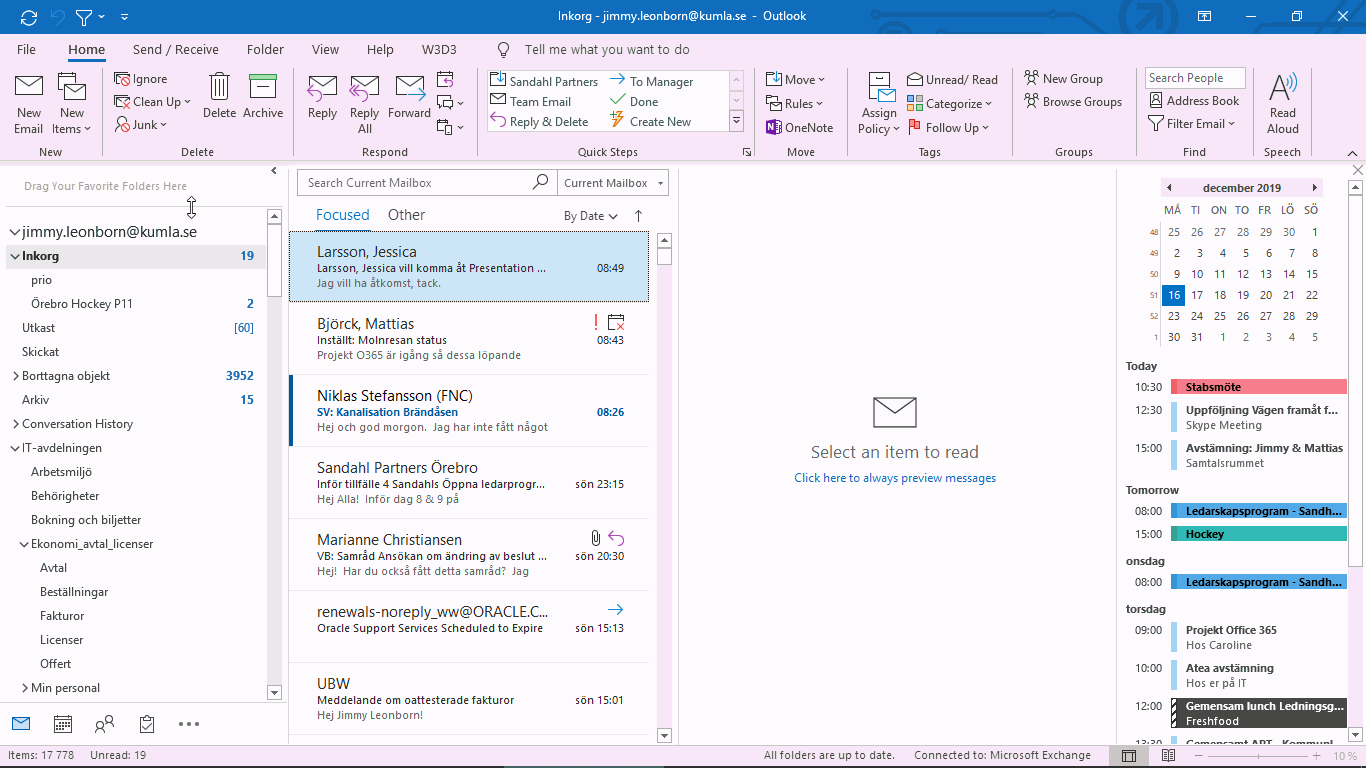The height and width of the screenshot is (768, 1366).
Task: Forward the selected email
Action: pos(409,97)
